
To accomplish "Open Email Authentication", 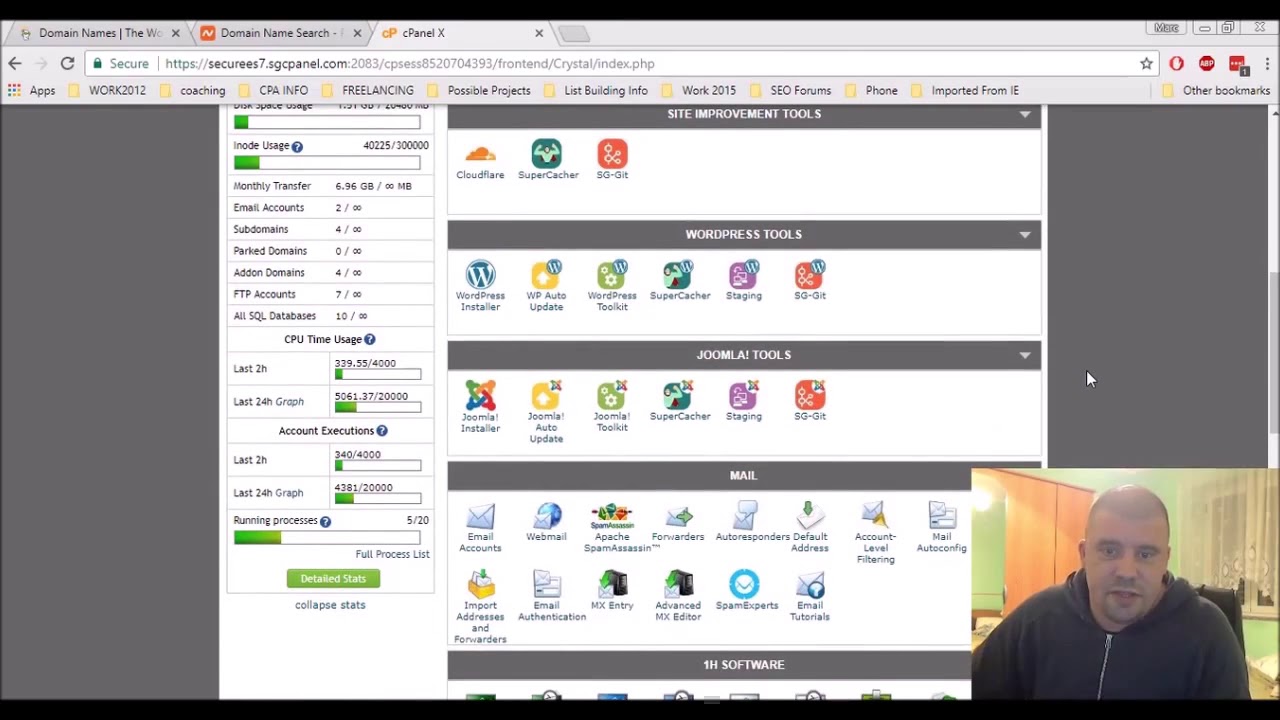I will pos(546,597).
